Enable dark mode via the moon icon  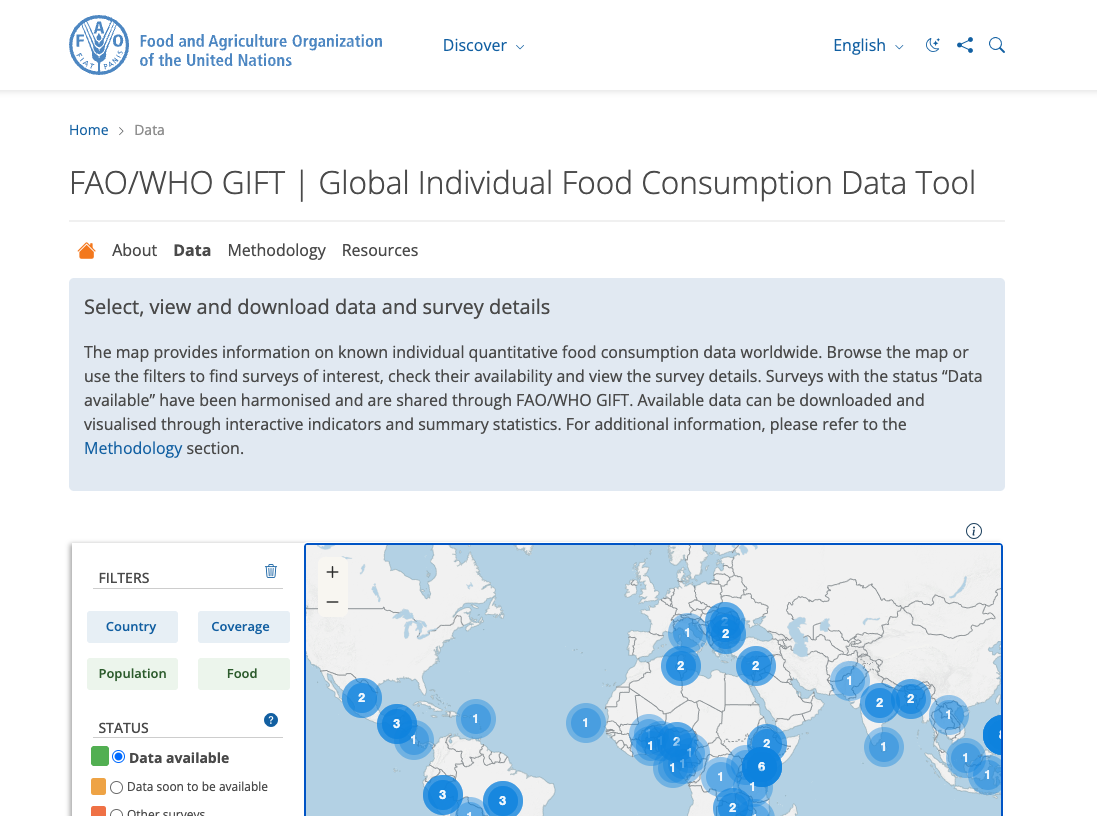tap(932, 45)
